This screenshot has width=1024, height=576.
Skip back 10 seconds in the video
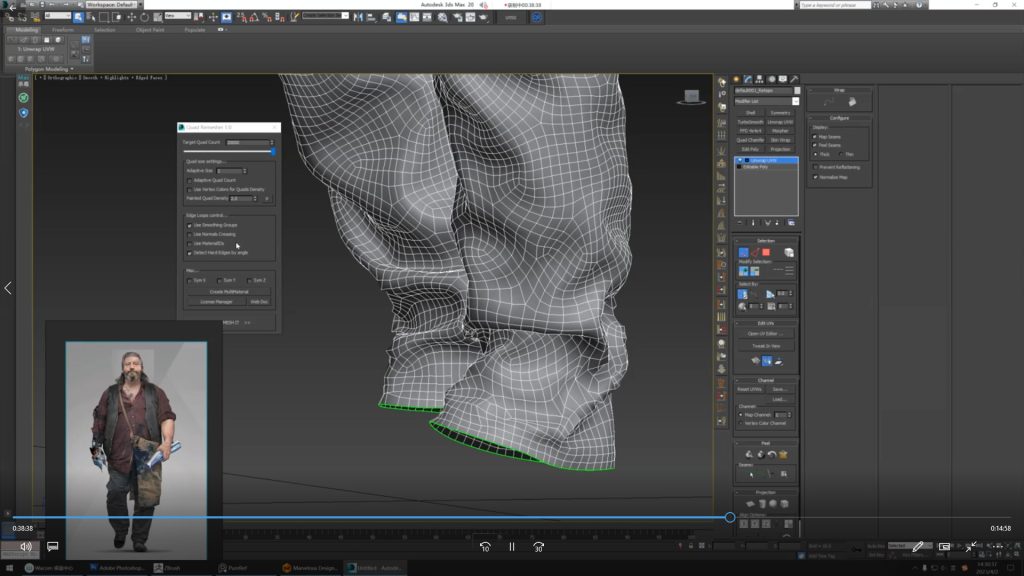[484, 547]
